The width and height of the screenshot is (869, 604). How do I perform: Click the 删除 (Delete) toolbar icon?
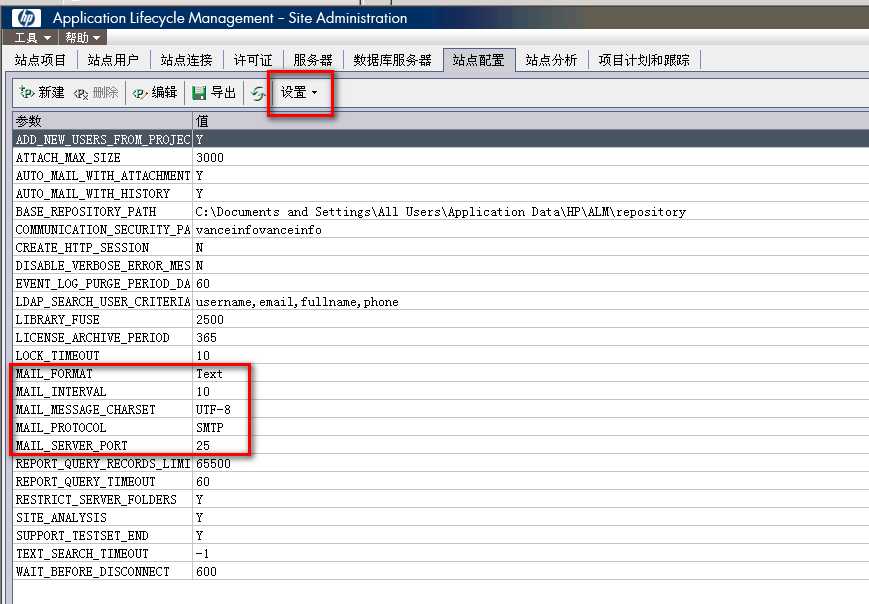point(81,93)
